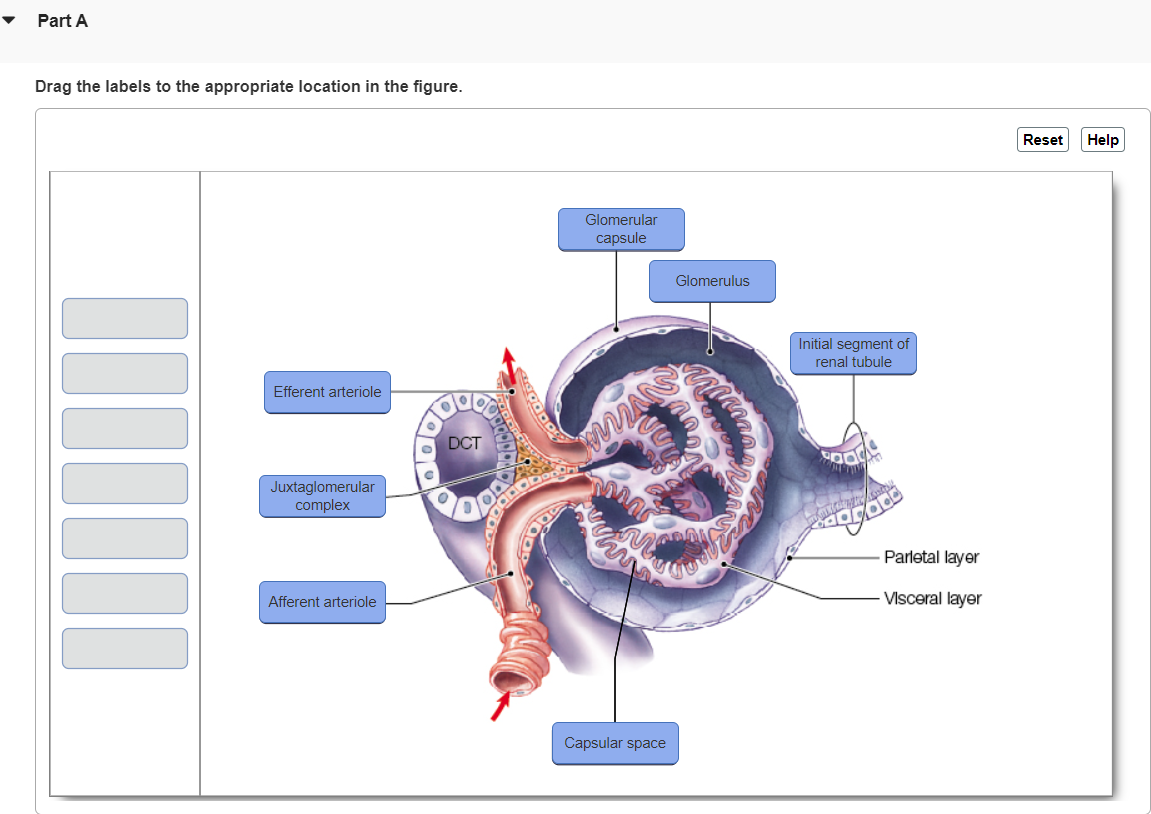The width and height of the screenshot is (1151, 814).
Task: Open the Help dialog
Action: 1102,139
